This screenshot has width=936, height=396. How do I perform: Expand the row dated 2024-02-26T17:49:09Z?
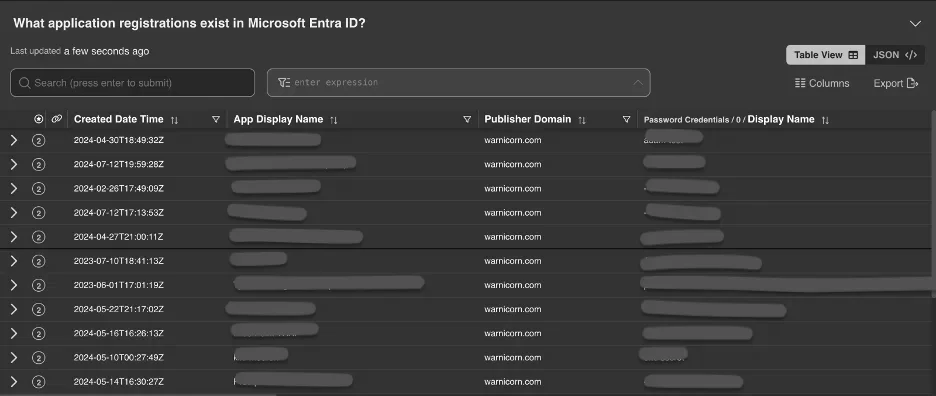tap(14, 189)
